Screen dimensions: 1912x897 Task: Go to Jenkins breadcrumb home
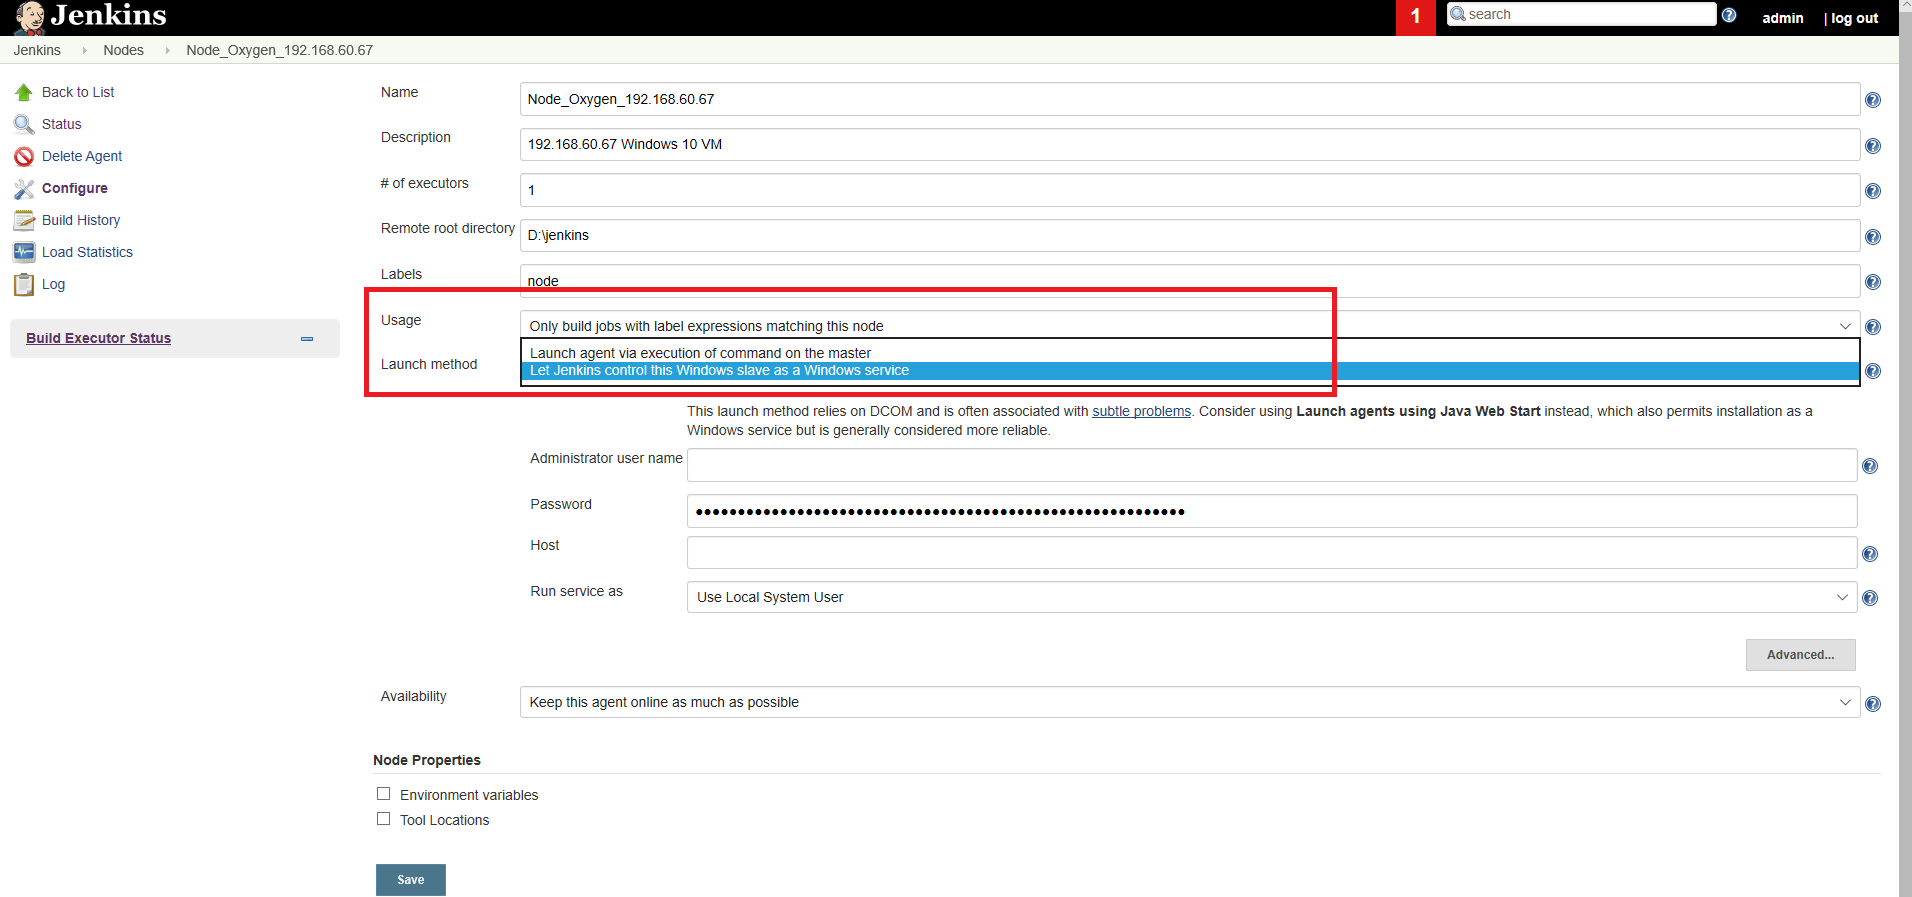(x=37, y=50)
